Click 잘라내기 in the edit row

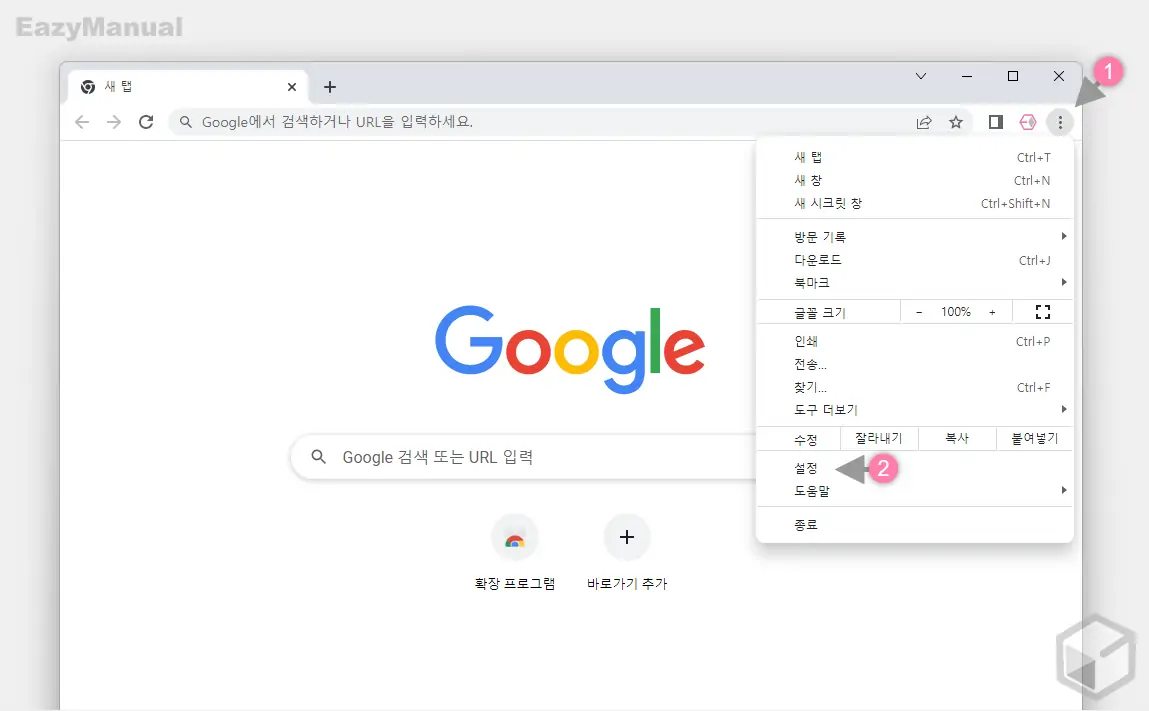[x=879, y=438]
